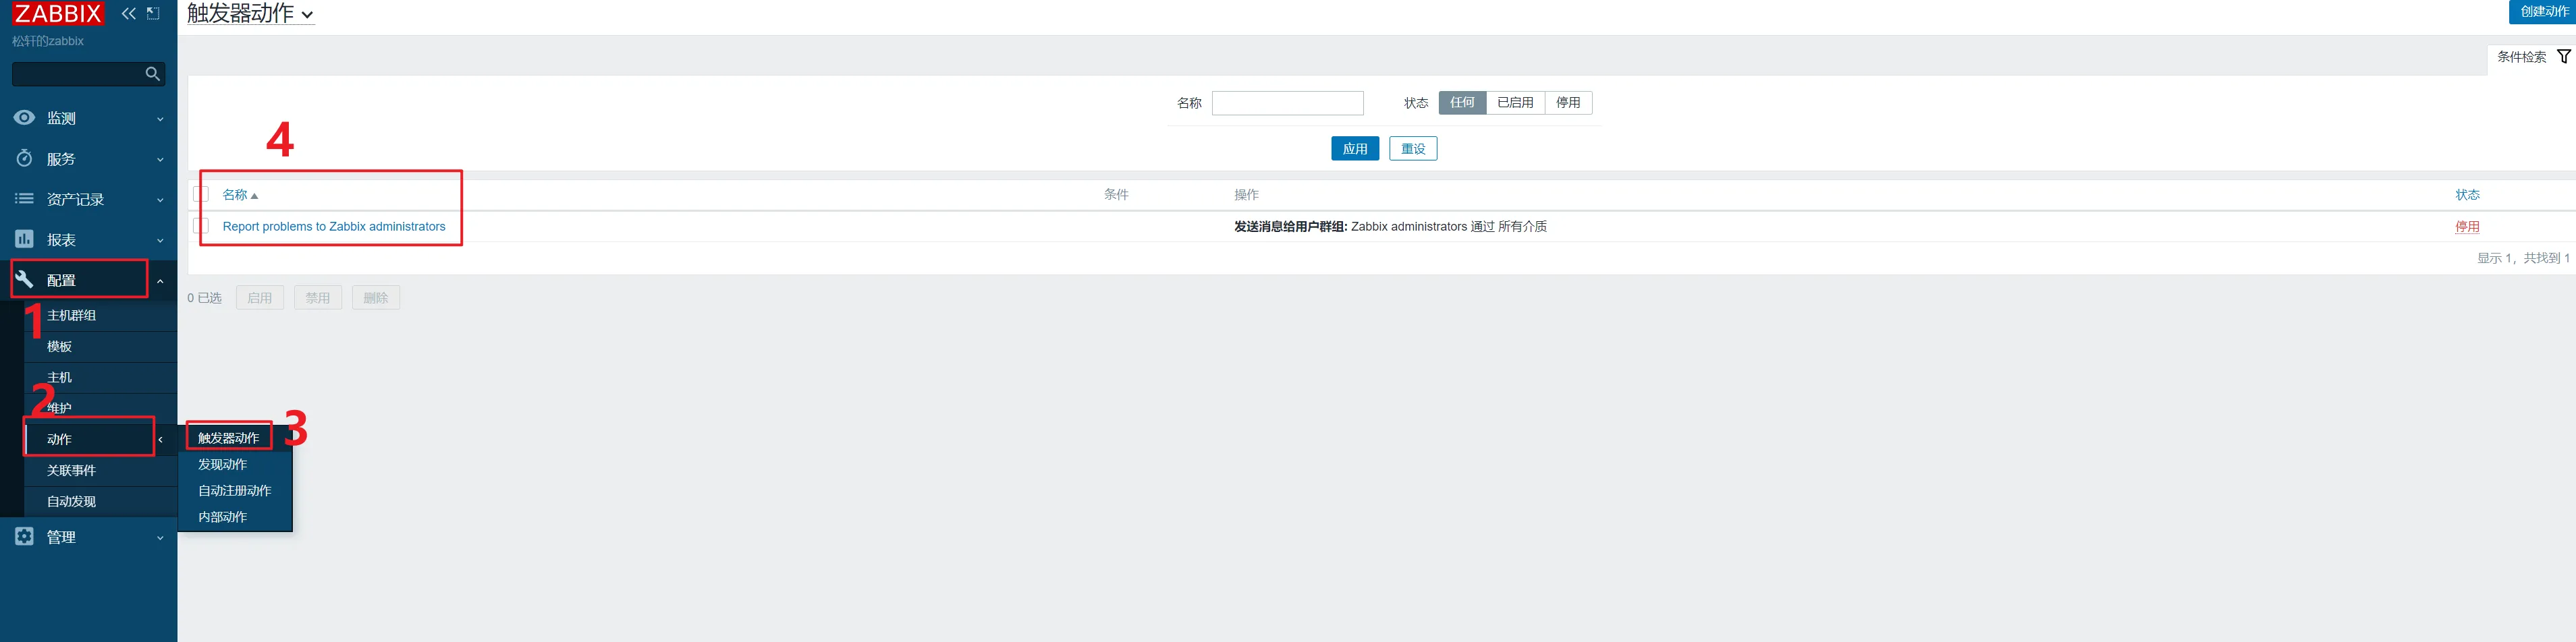Click the filter funnel icon (条件检索)
Screen dimensions: 2576x642
click(2563, 57)
